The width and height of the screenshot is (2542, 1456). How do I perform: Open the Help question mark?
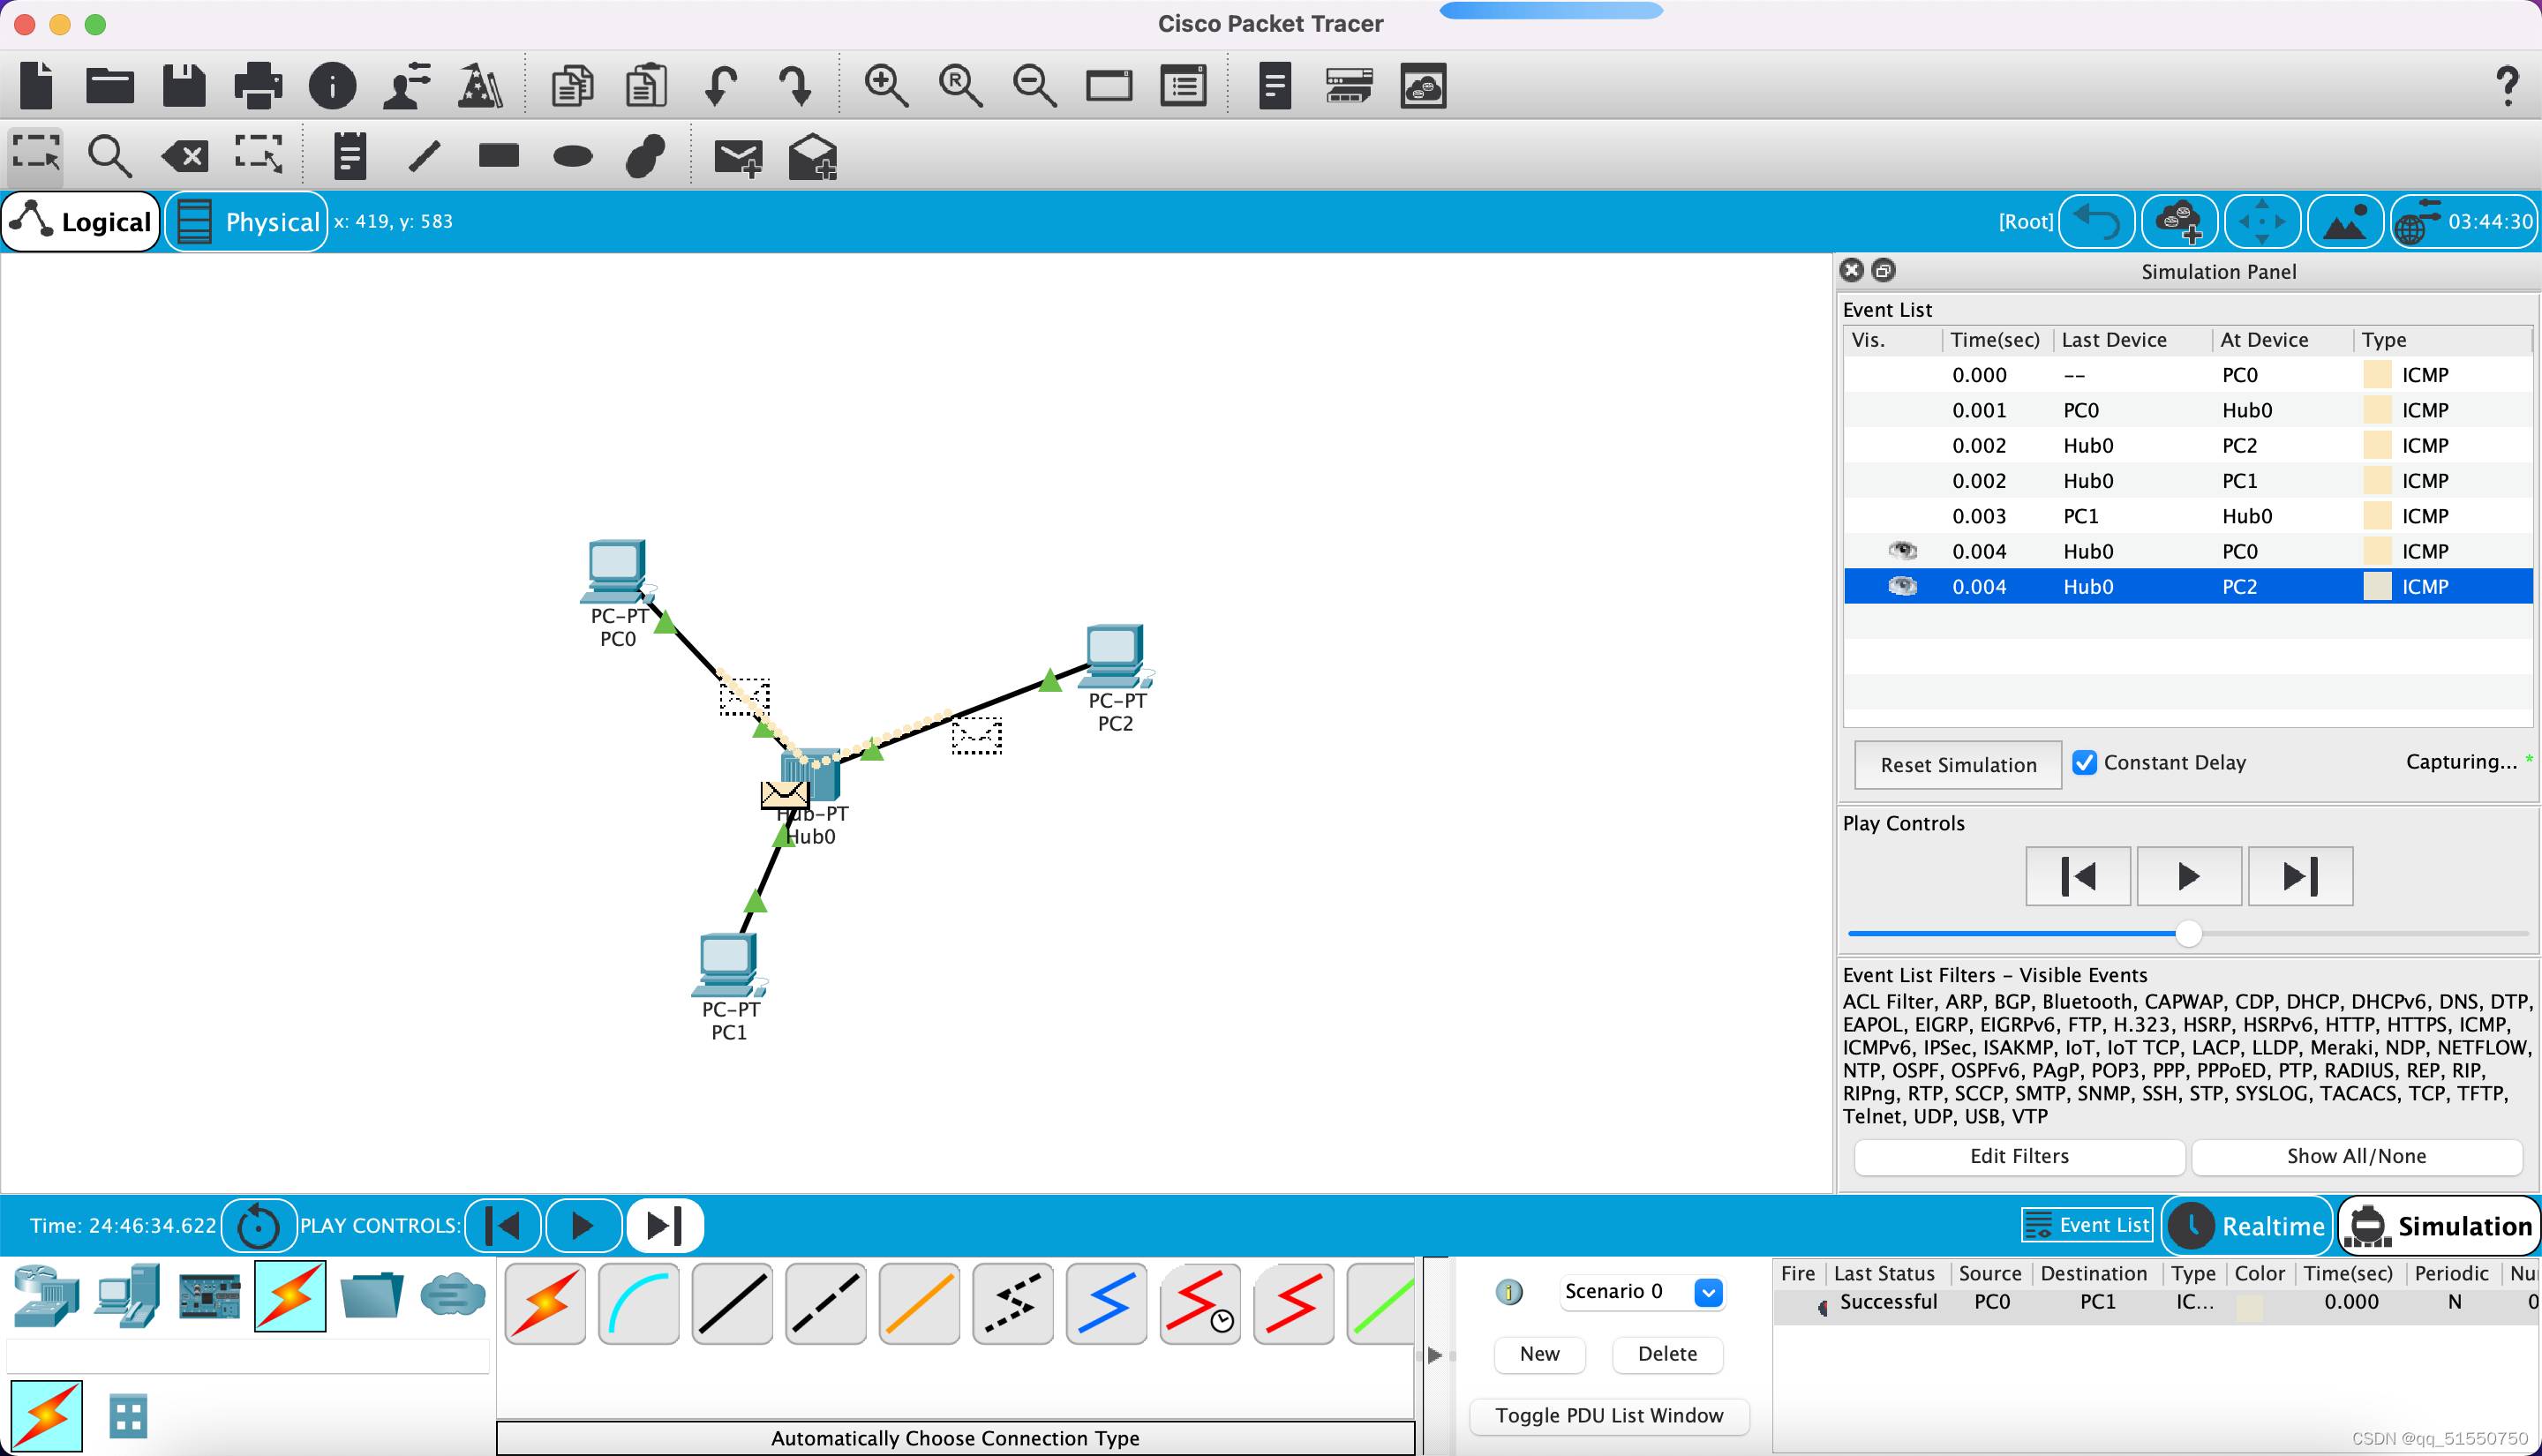coord(2507,85)
